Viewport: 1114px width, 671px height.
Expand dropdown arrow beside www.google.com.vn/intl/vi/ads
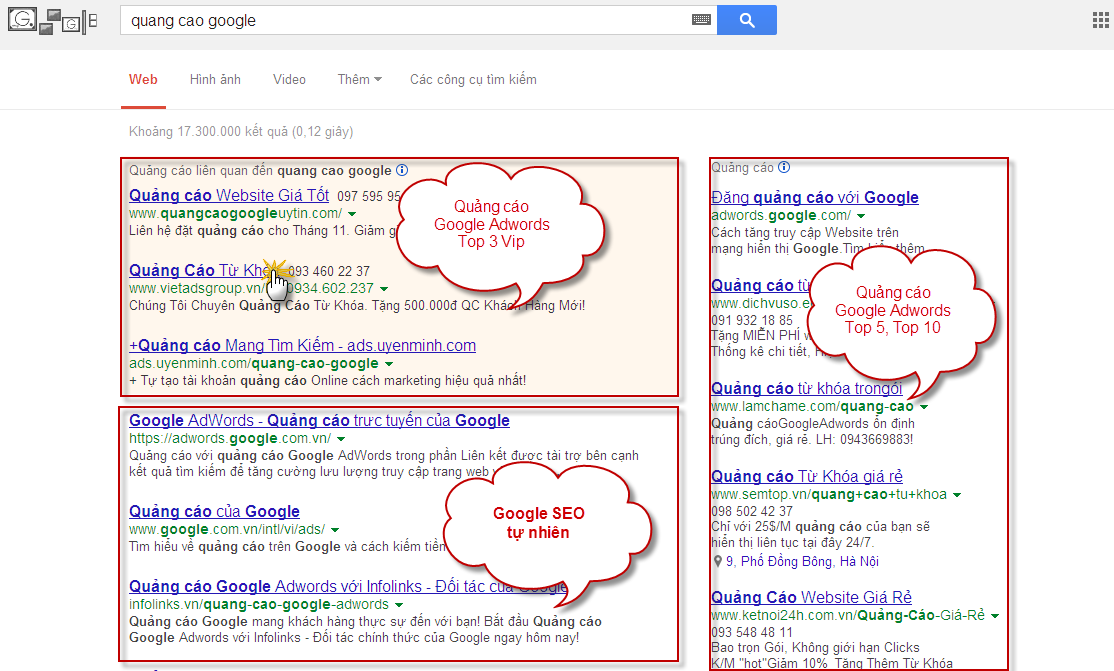pyautogui.click(x=336, y=530)
